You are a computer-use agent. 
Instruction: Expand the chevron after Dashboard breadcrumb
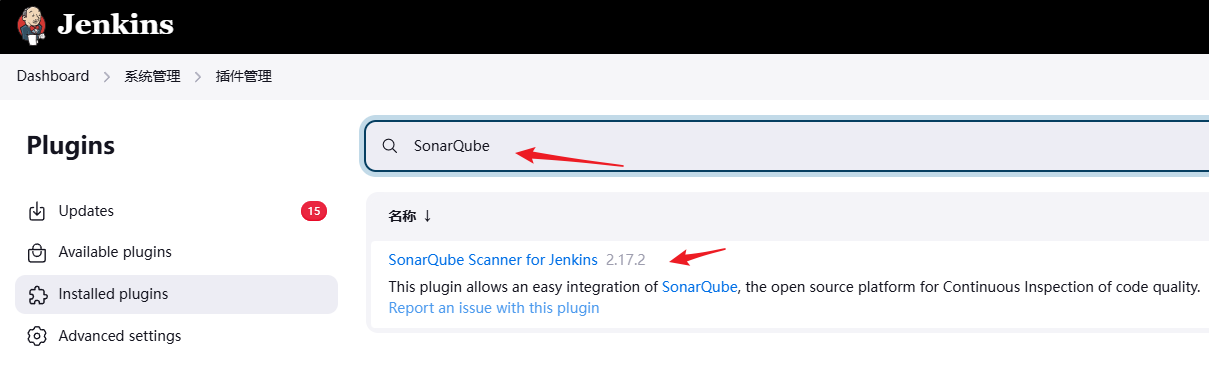pos(107,76)
